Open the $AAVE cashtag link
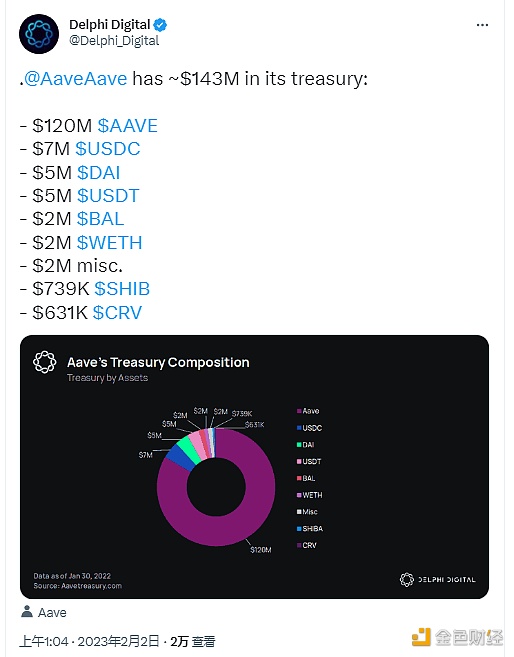514x657 pixels. click(128, 126)
